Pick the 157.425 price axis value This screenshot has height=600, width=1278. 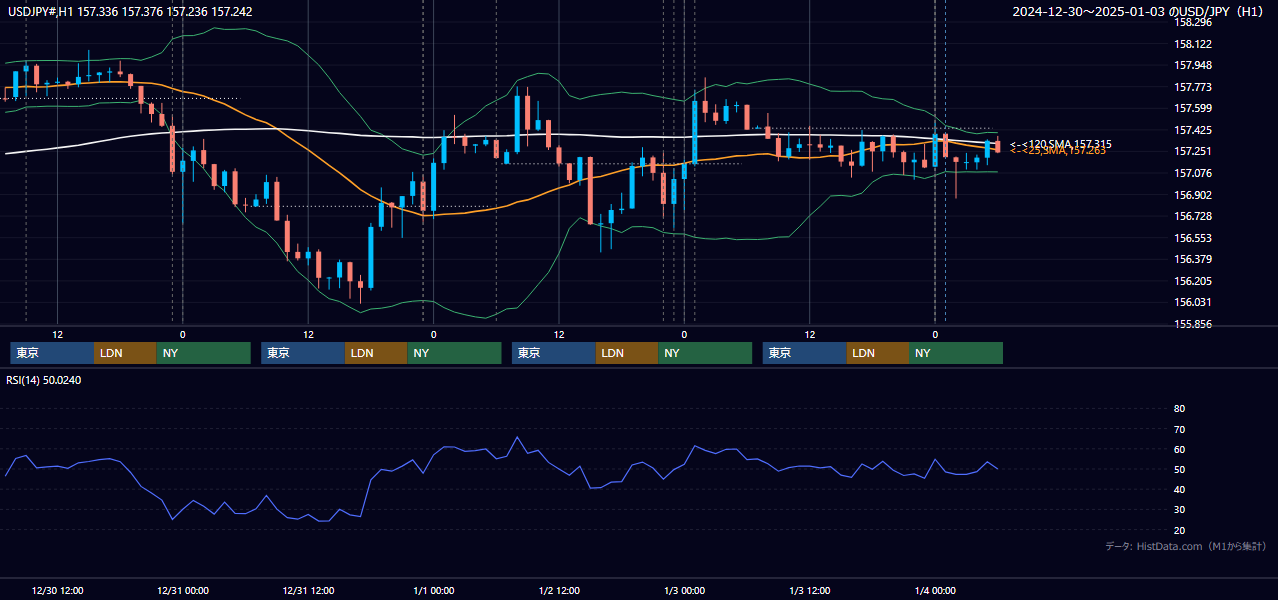click(x=1193, y=130)
